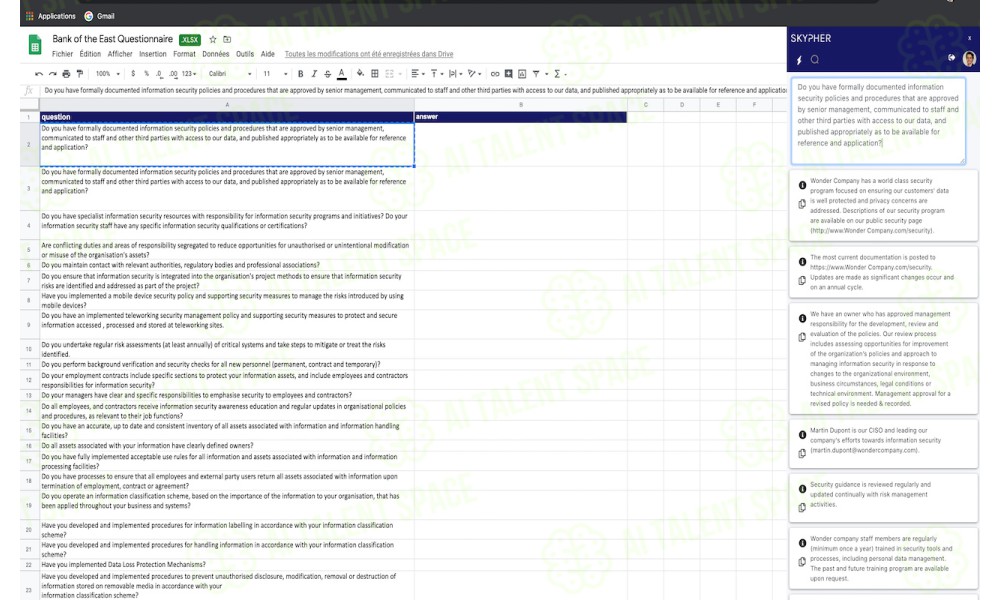Screen dimensions: 1000x600
Task: Click the Skypher question text box
Action: pyautogui.click(x=878, y=121)
